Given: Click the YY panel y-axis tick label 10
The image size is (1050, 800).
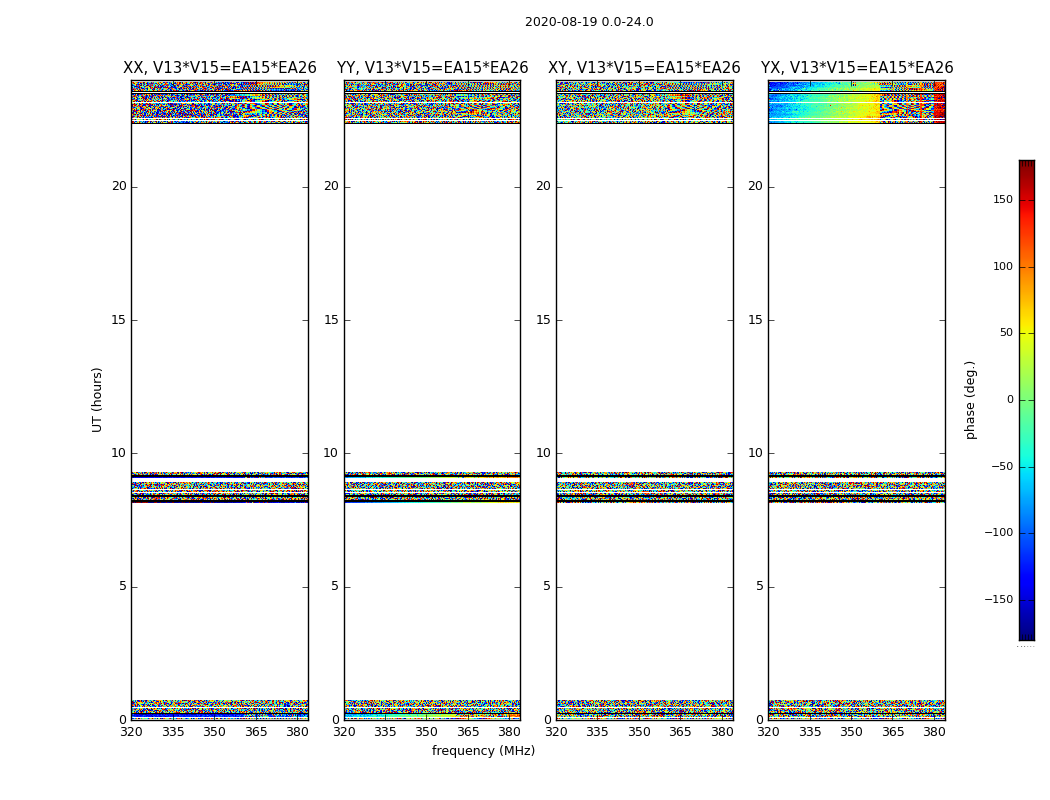Looking at the screenshot, I should click(x=331, y=453).
